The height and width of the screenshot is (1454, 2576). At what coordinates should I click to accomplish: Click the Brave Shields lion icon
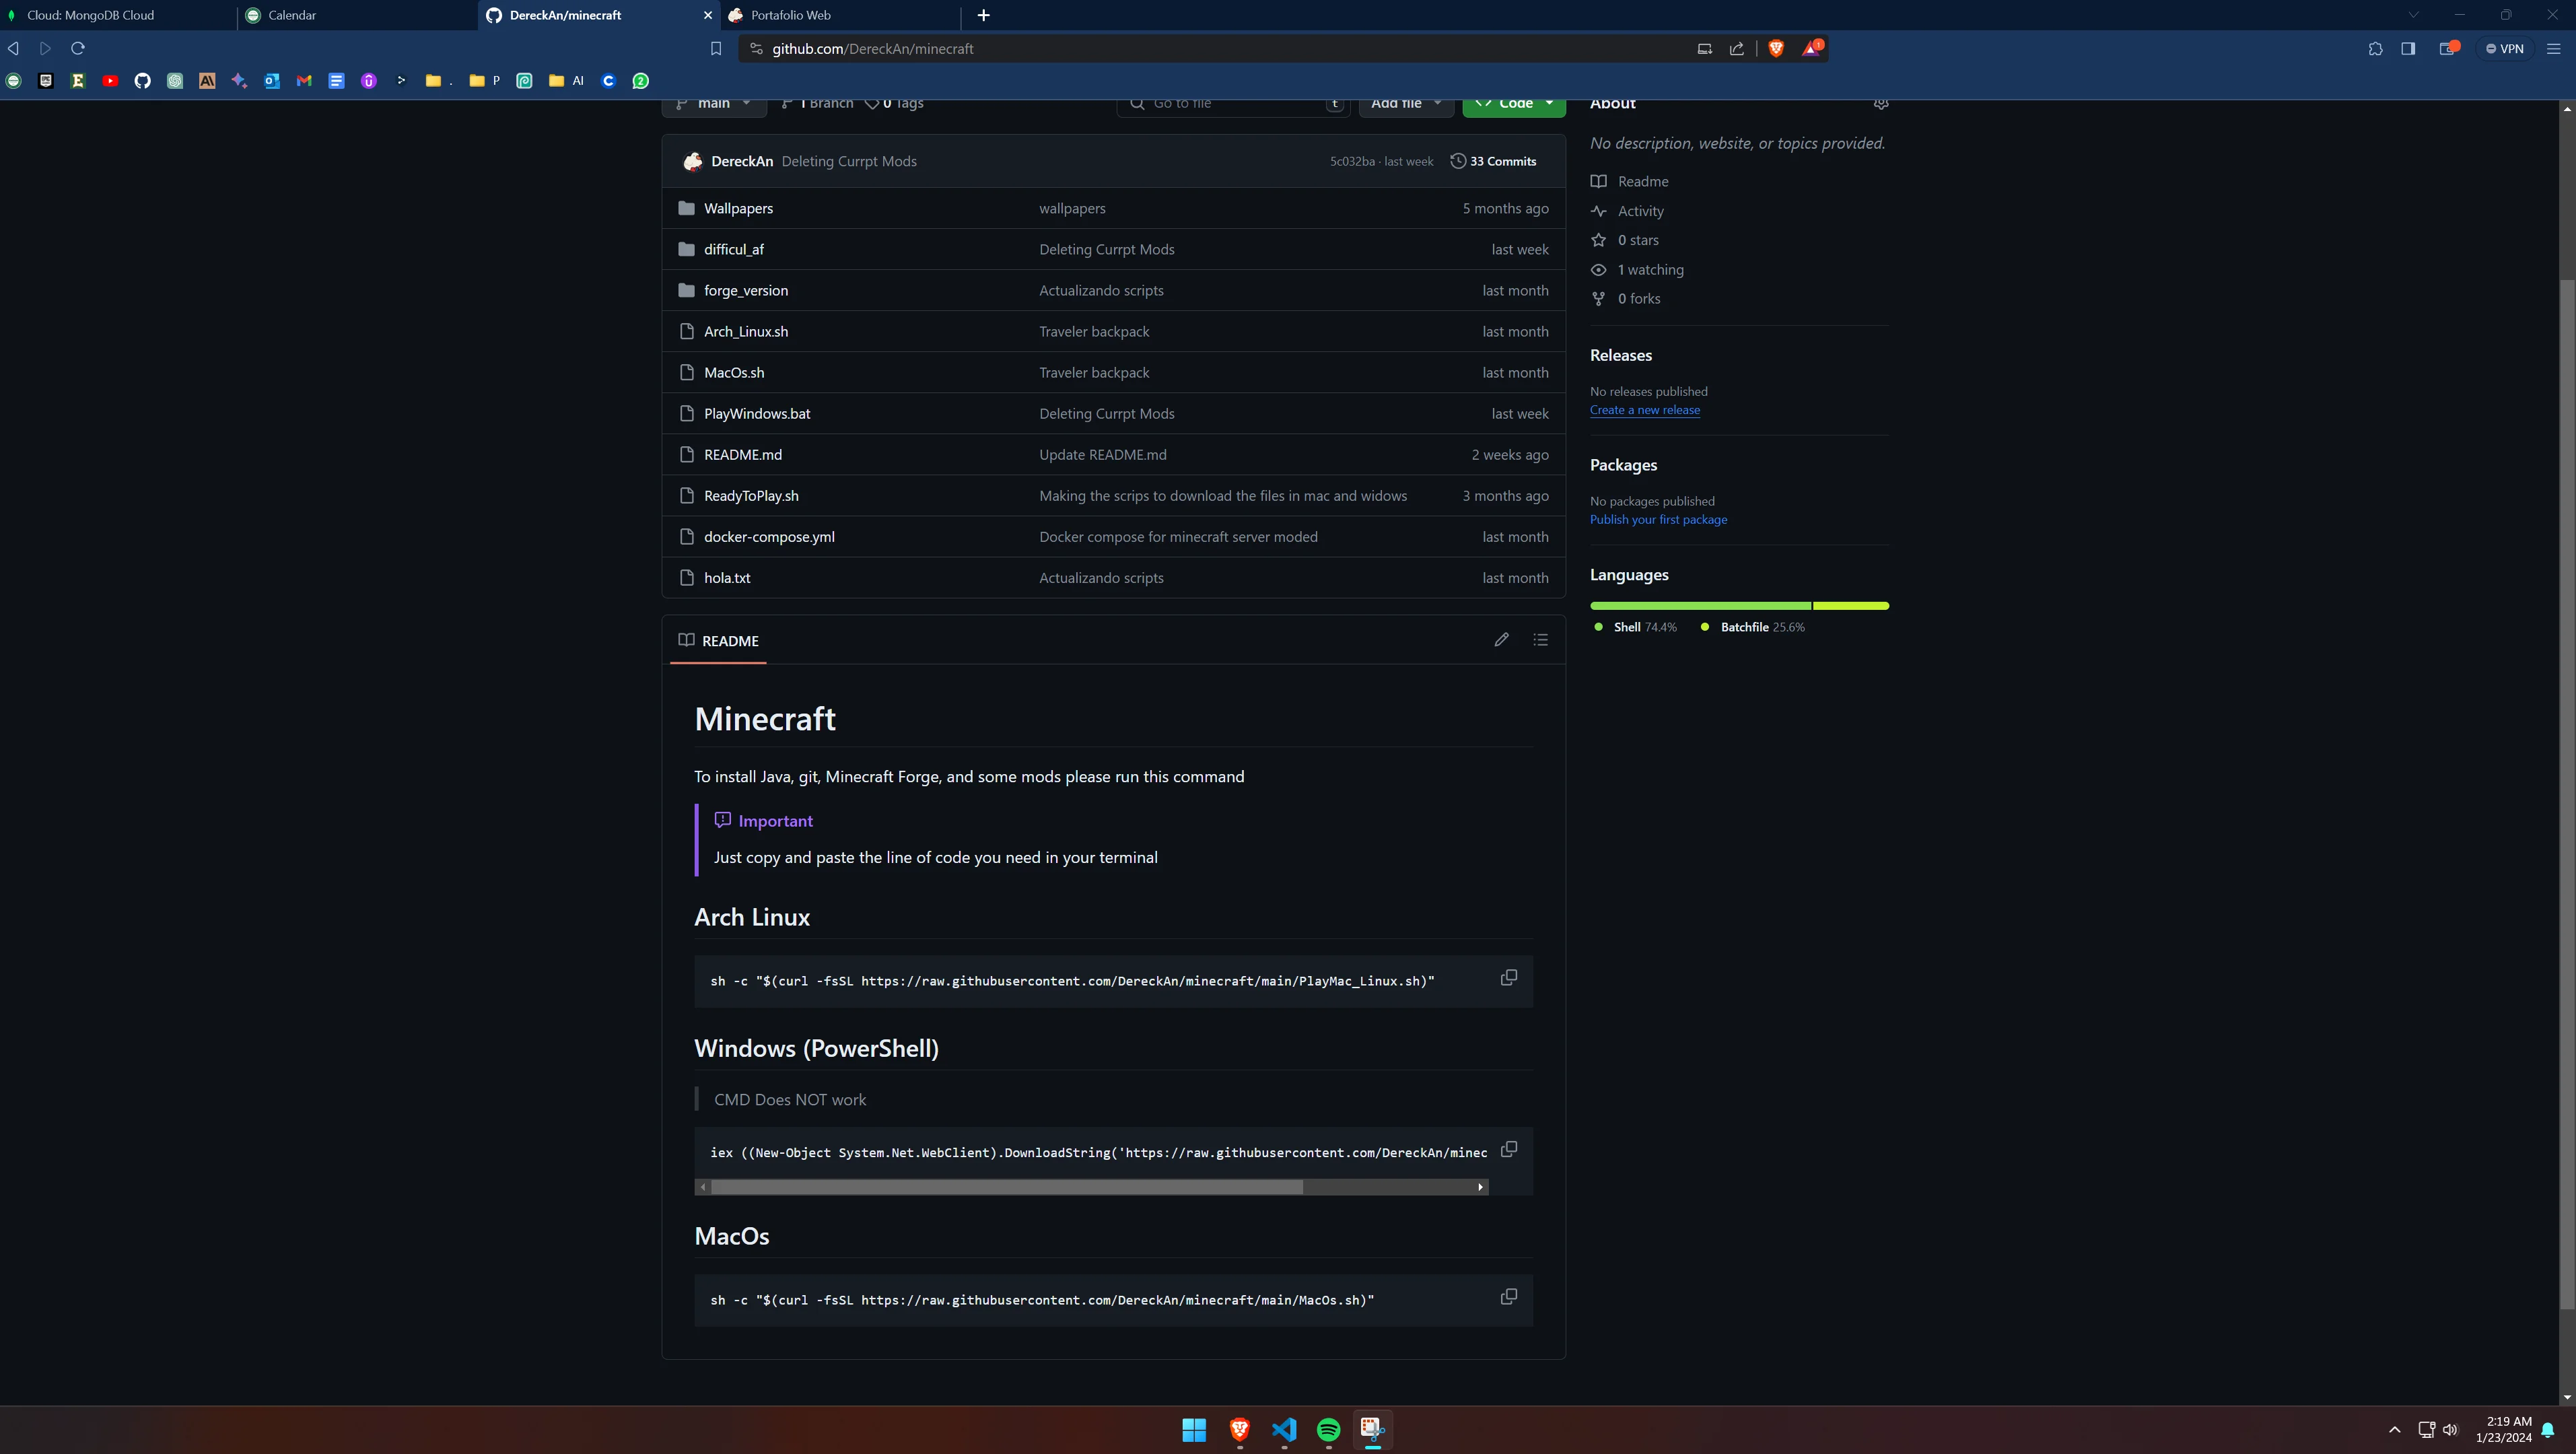coord(1776,48)
